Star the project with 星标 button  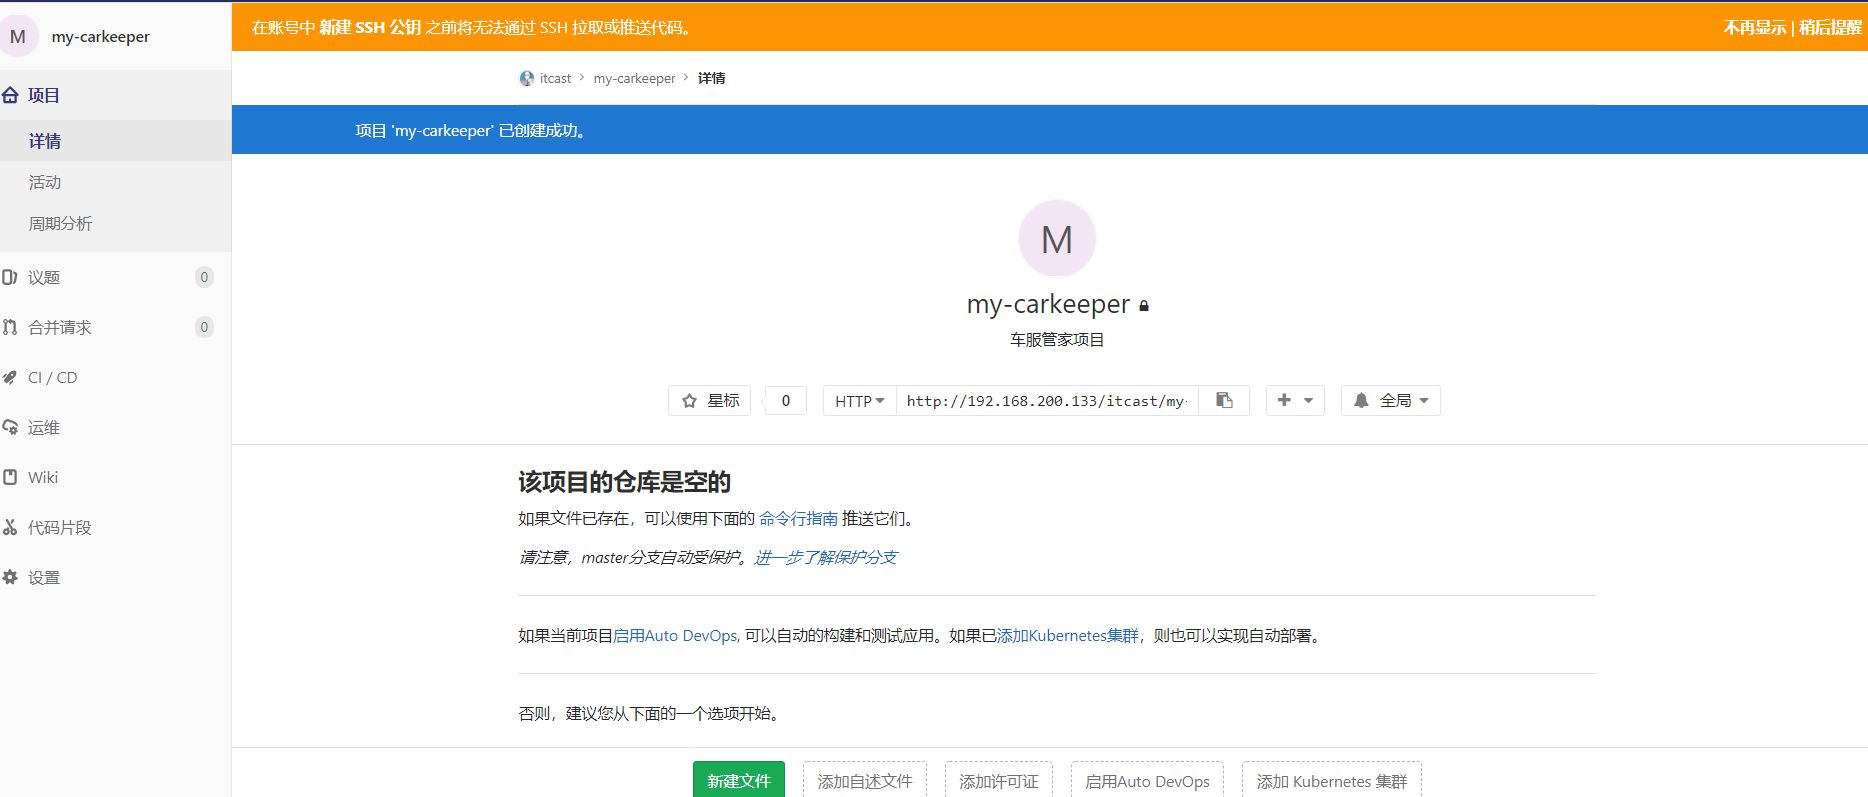(709, 400)
